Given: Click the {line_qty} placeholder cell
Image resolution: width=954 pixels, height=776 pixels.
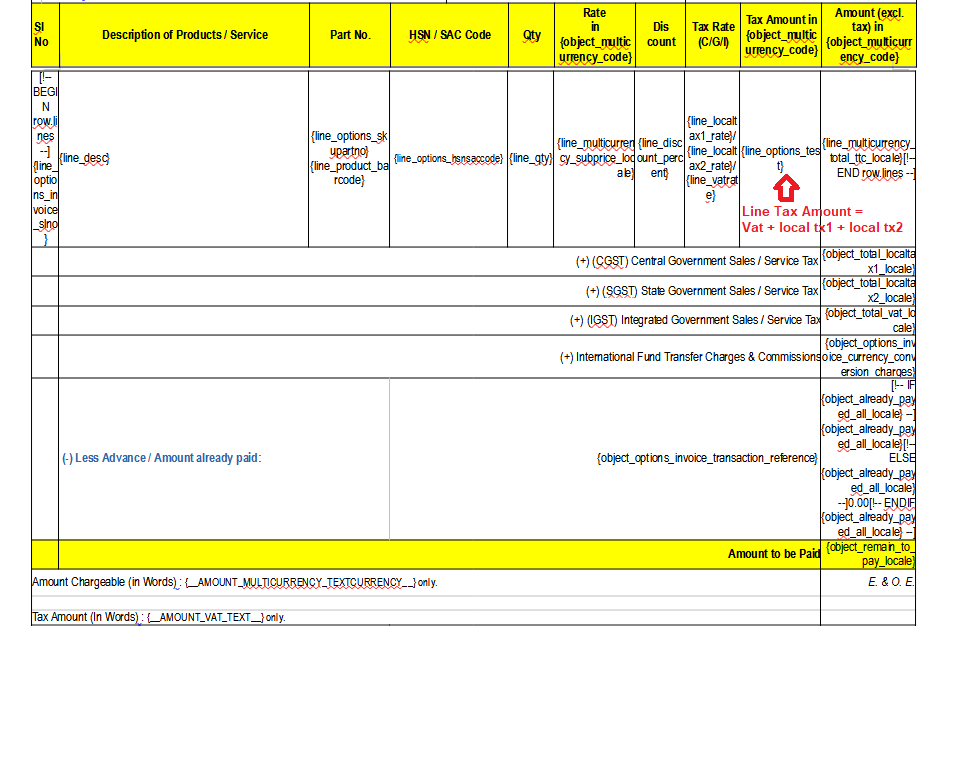Looking at the screenshot, I should 531,158.
